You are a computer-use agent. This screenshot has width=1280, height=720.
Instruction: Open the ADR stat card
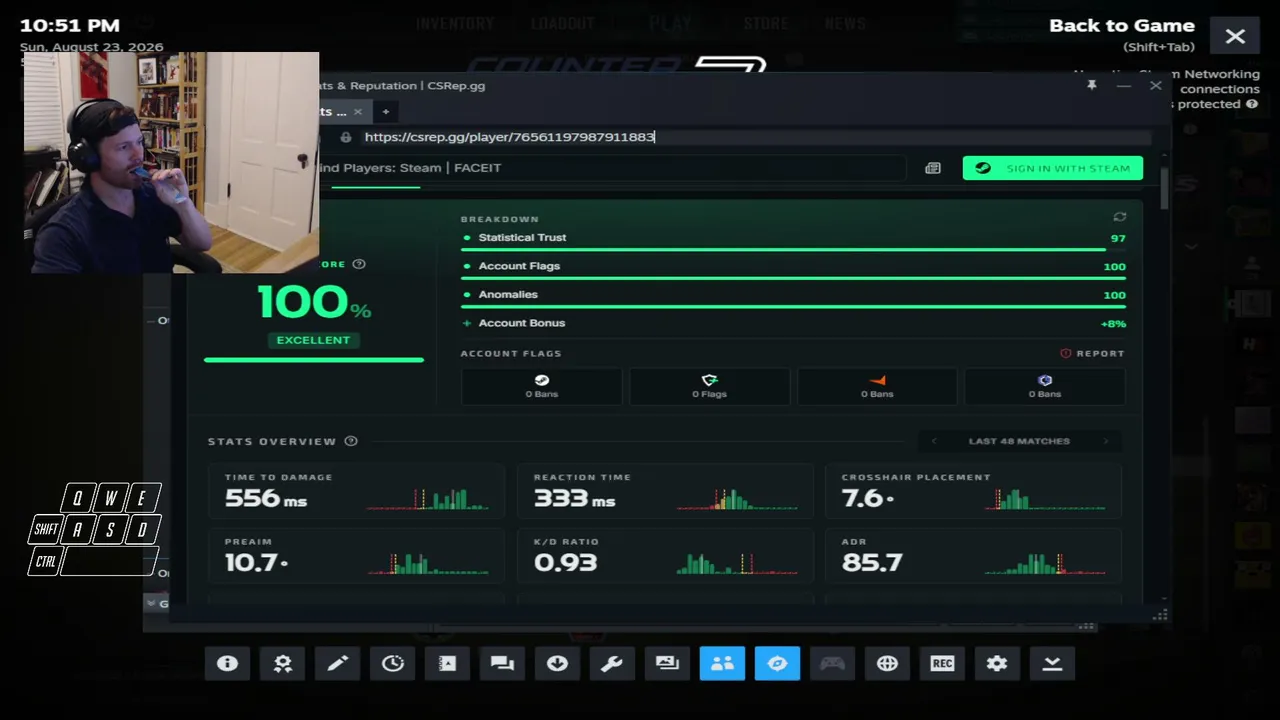pos(973,555)
